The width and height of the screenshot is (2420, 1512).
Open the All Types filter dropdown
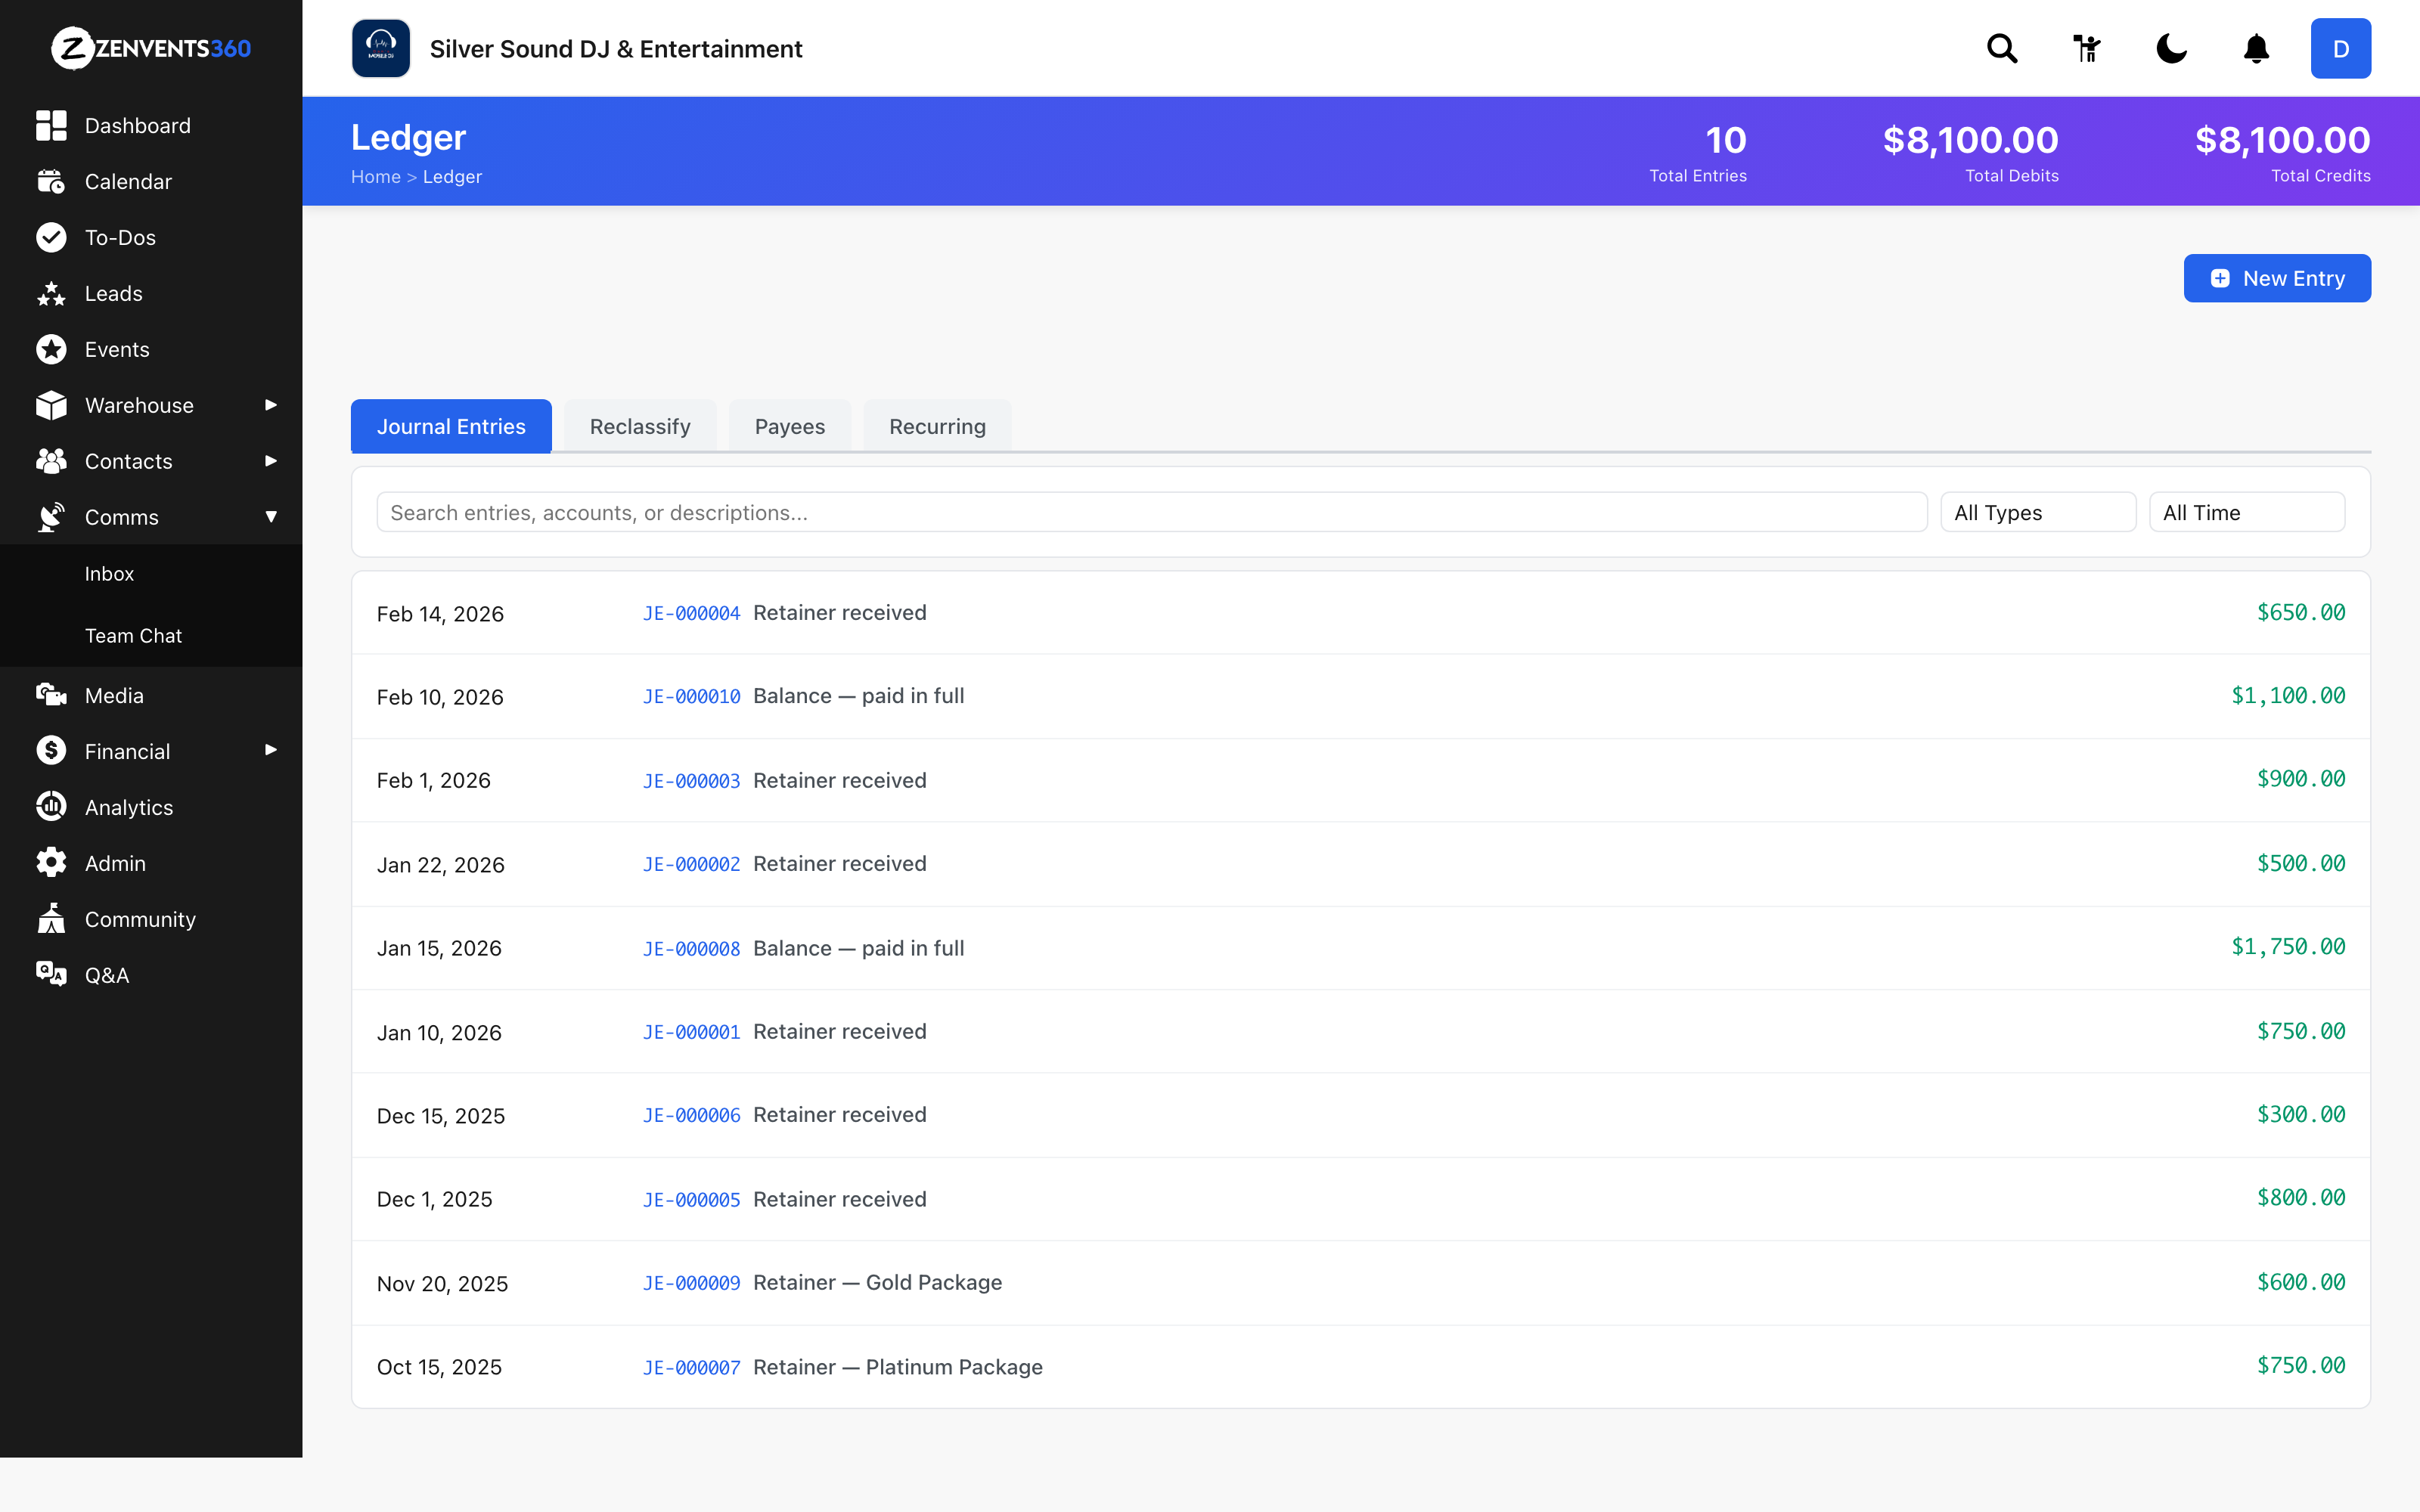pos(2038,512)
